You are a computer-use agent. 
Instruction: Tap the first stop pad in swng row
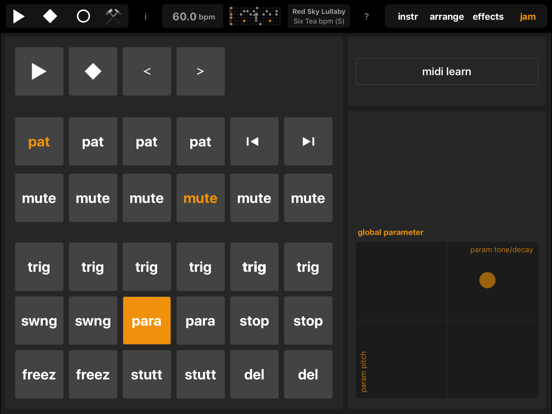pyautogui.click(x=255, y=321)
